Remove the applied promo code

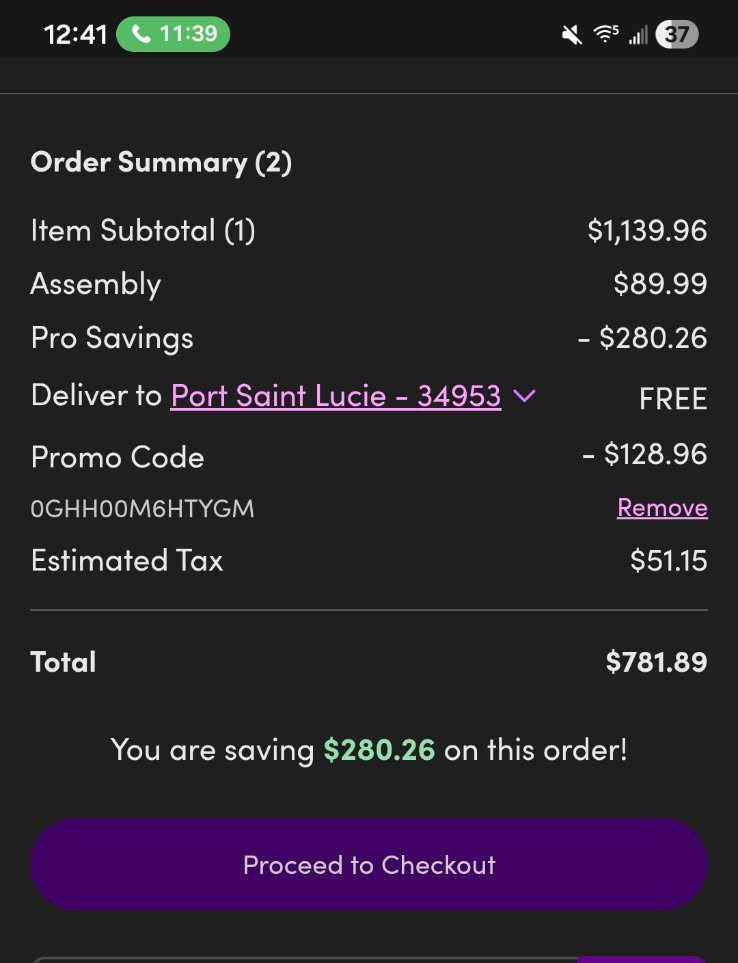[x=662, y=508]
